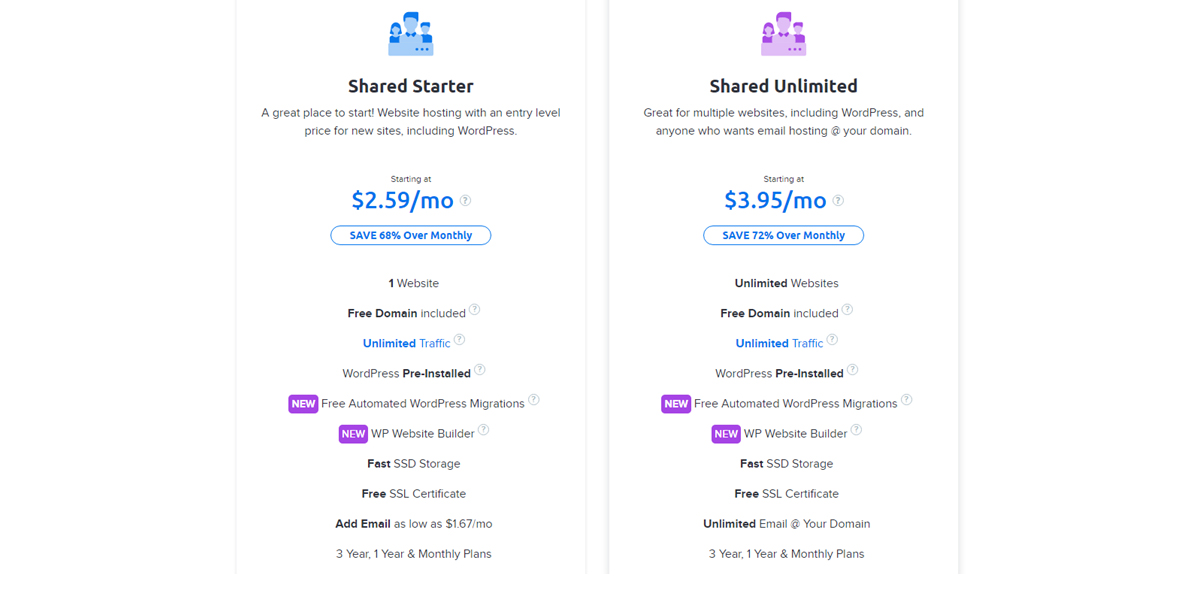
Task: Click SAVE 68% Over Monthly badge
Action: tap(410, 235)
